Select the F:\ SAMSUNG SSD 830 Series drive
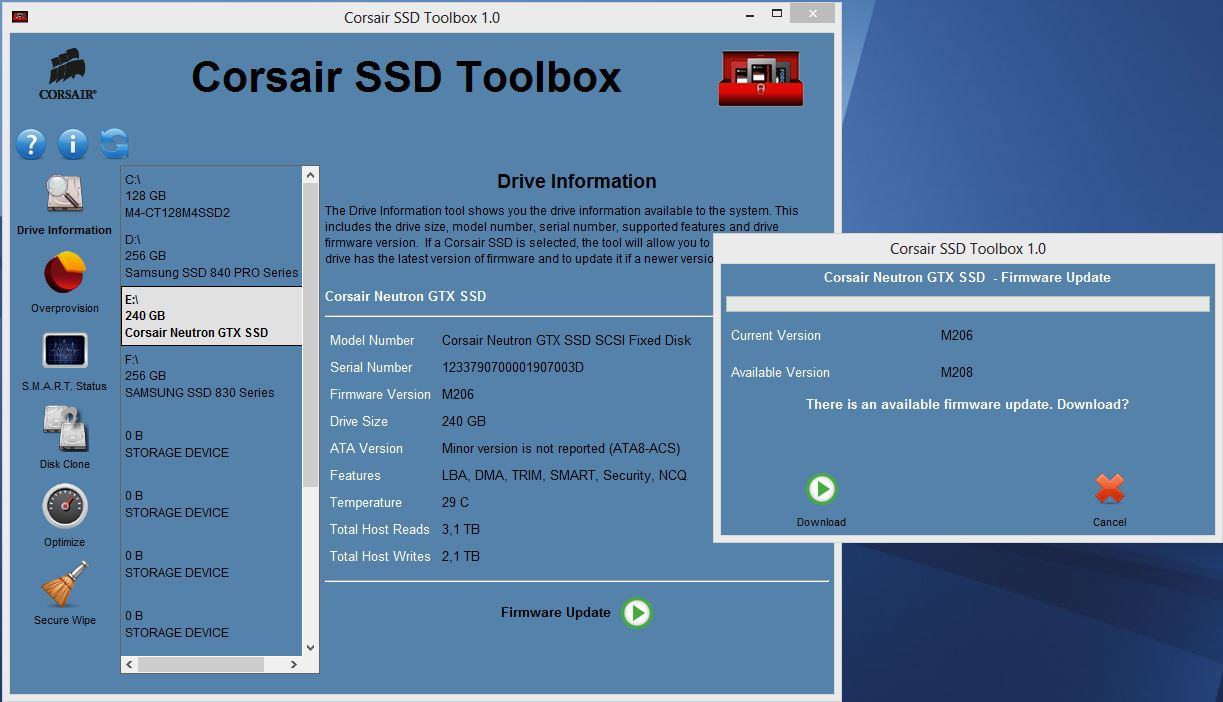 211,376
